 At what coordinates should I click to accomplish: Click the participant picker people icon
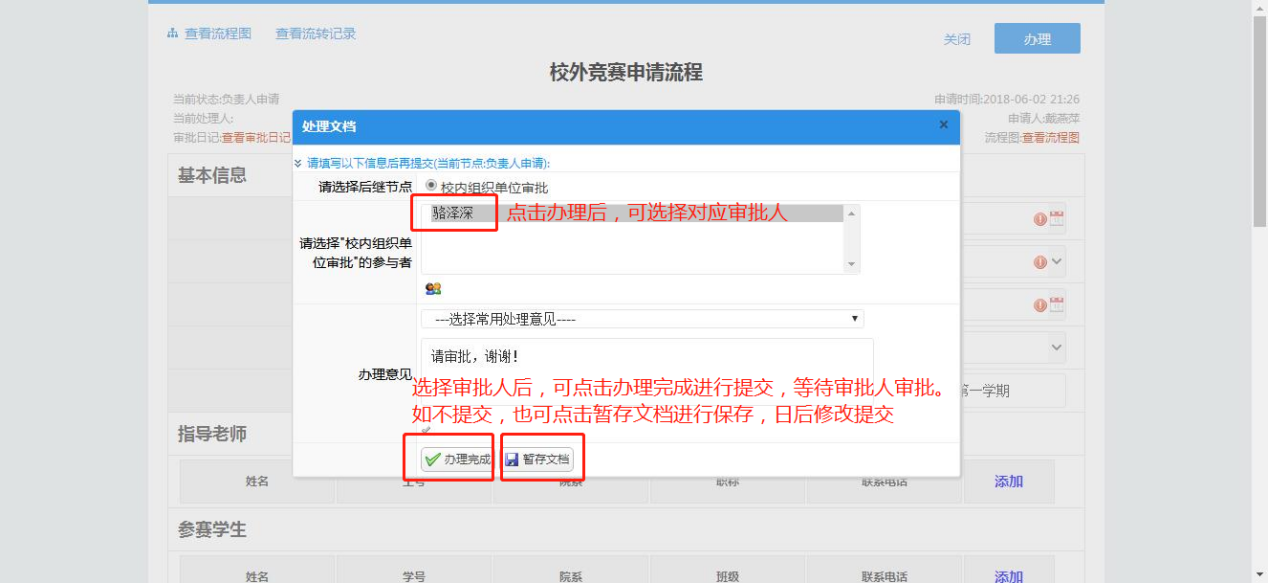click(x=433, y=289)
